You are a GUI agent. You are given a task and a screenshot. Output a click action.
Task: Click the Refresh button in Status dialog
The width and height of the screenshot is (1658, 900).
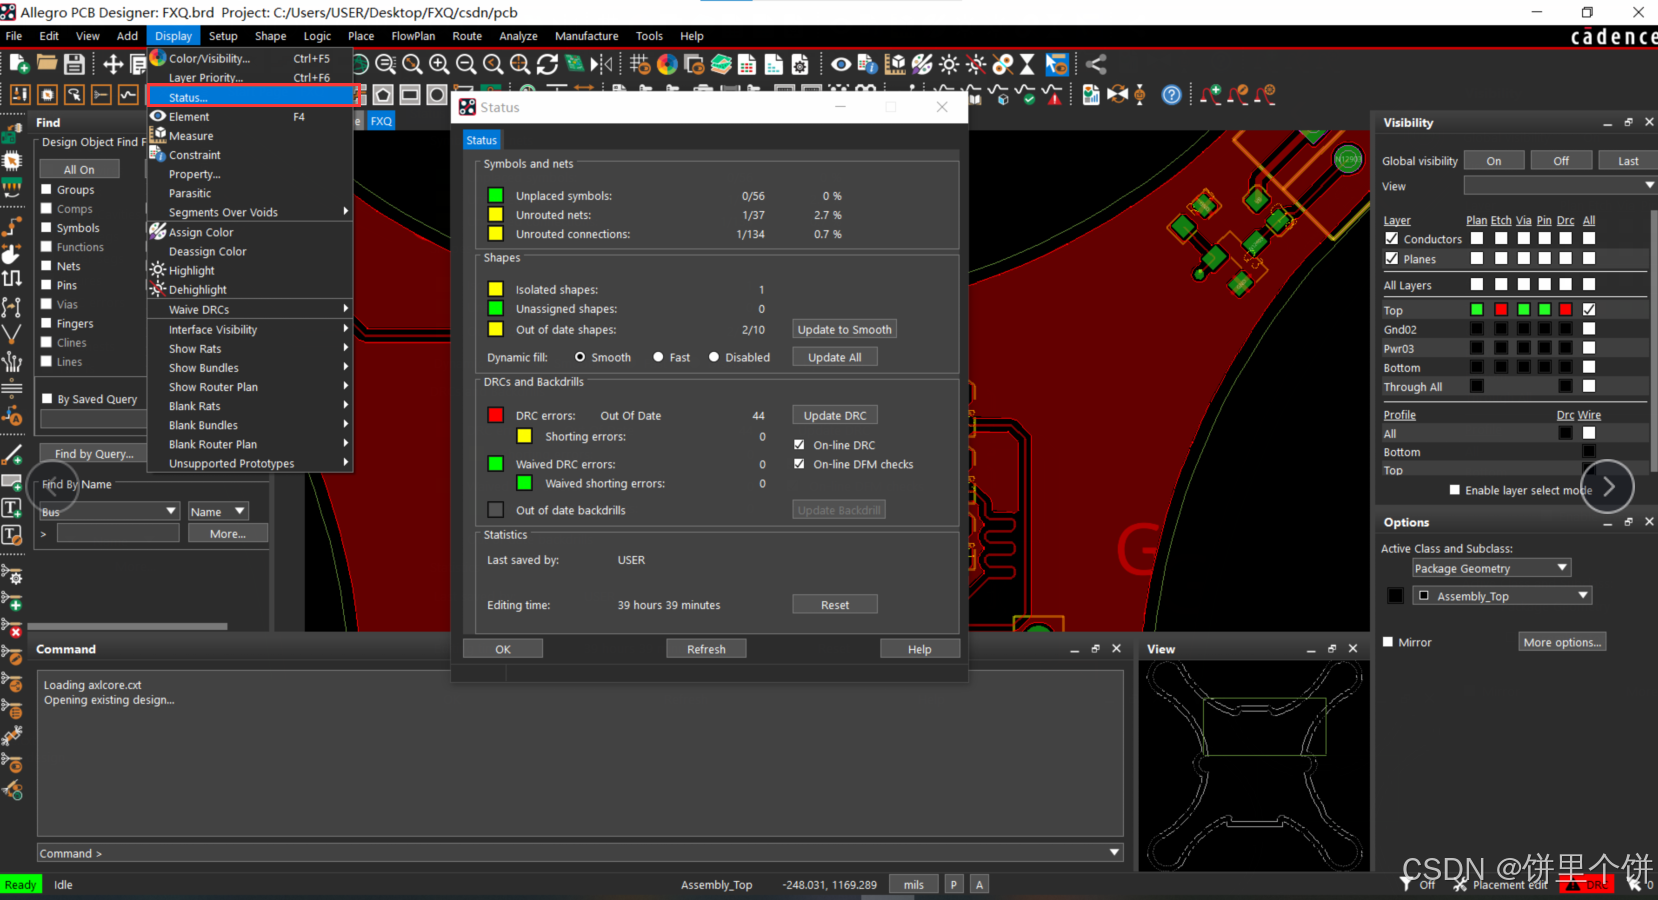(706, 649)
